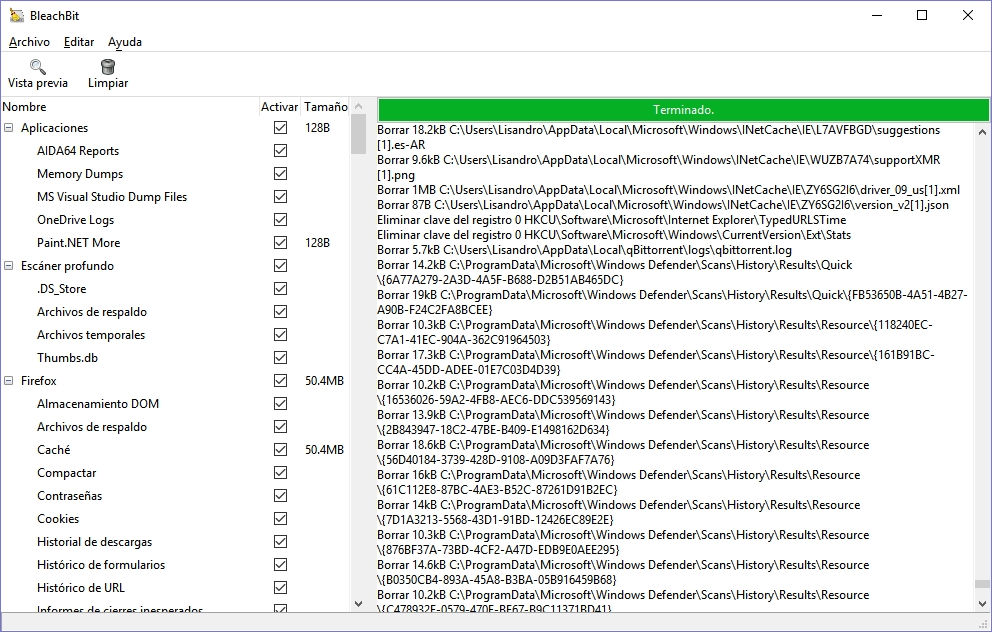
Task: Click the driver_09_us[1].xml log line
Action: click(669, 190)
